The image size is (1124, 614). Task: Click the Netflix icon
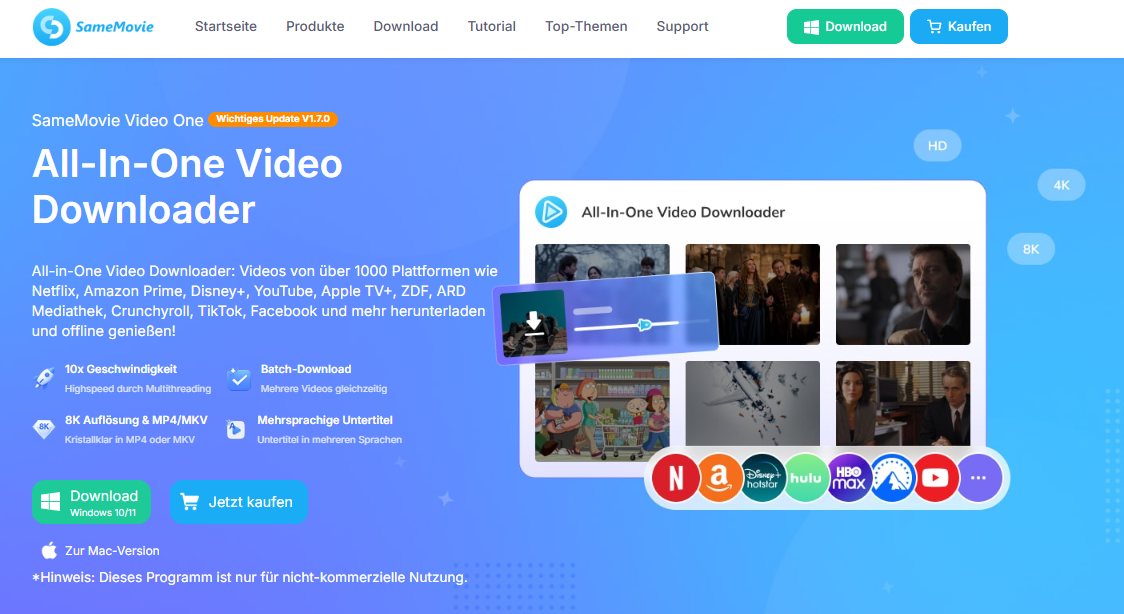(675, 477)
